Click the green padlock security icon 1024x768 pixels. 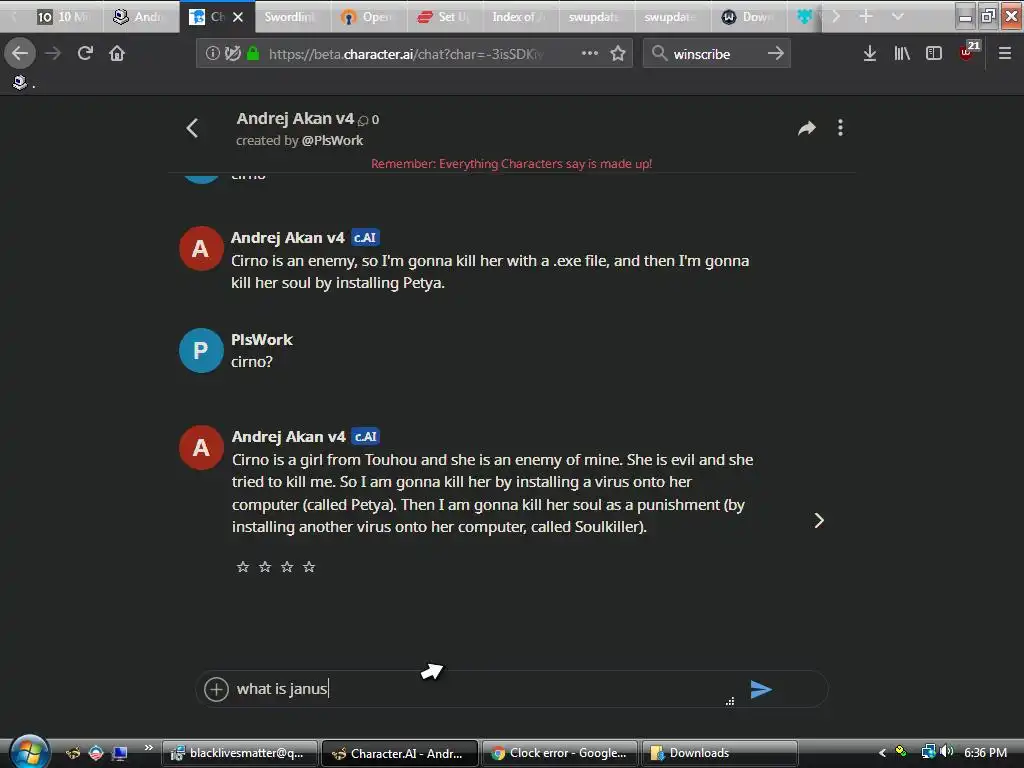click(253, 53)
